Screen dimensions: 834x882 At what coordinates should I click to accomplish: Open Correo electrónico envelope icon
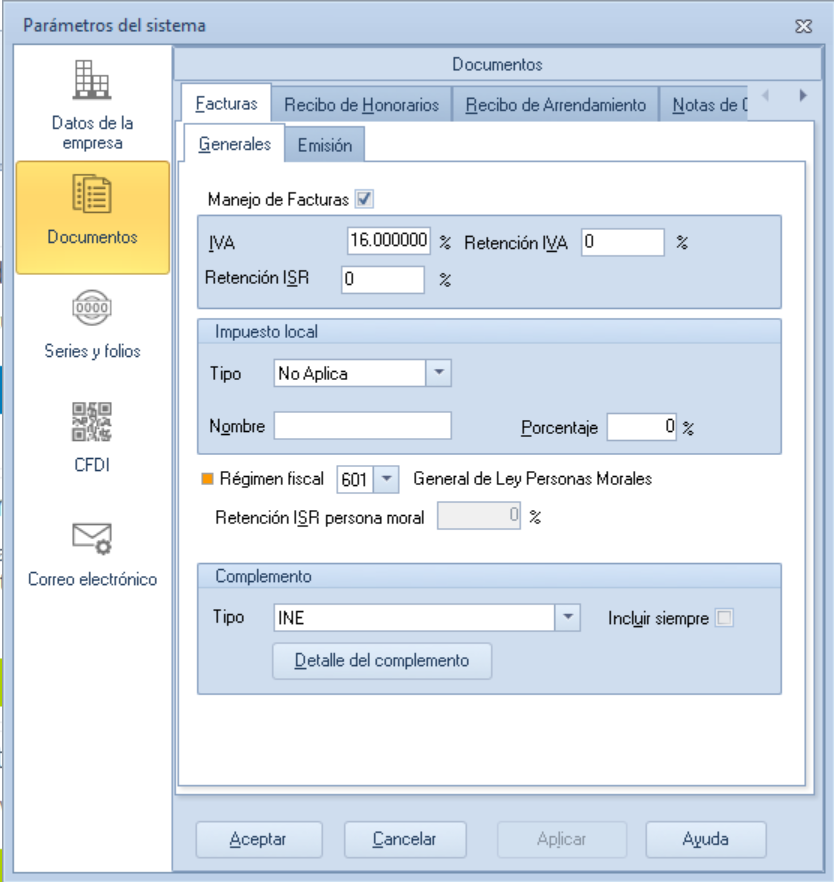(92, 538)
